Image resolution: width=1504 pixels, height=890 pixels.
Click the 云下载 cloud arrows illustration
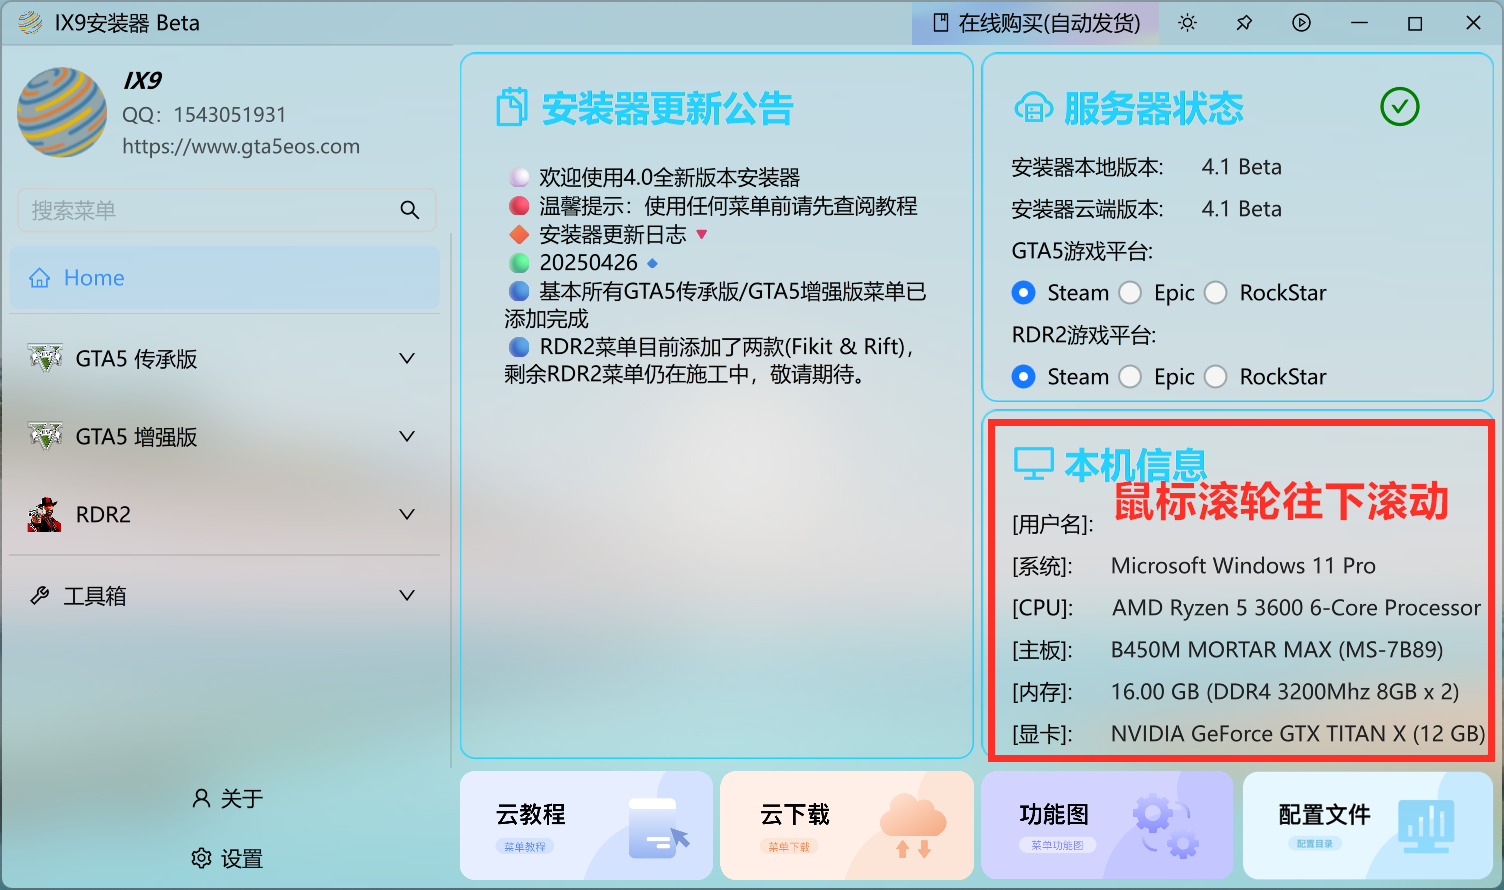point(913,826)
